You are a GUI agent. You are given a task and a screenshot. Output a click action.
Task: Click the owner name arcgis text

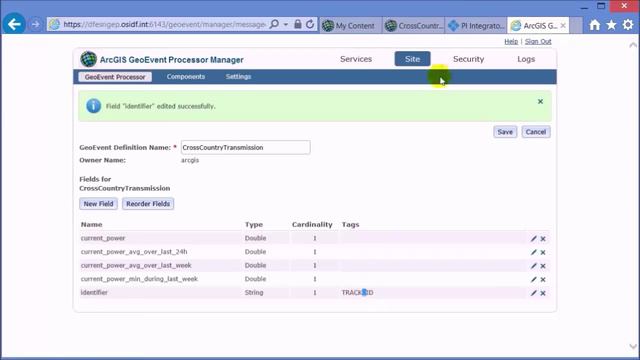tap(190, 160)
